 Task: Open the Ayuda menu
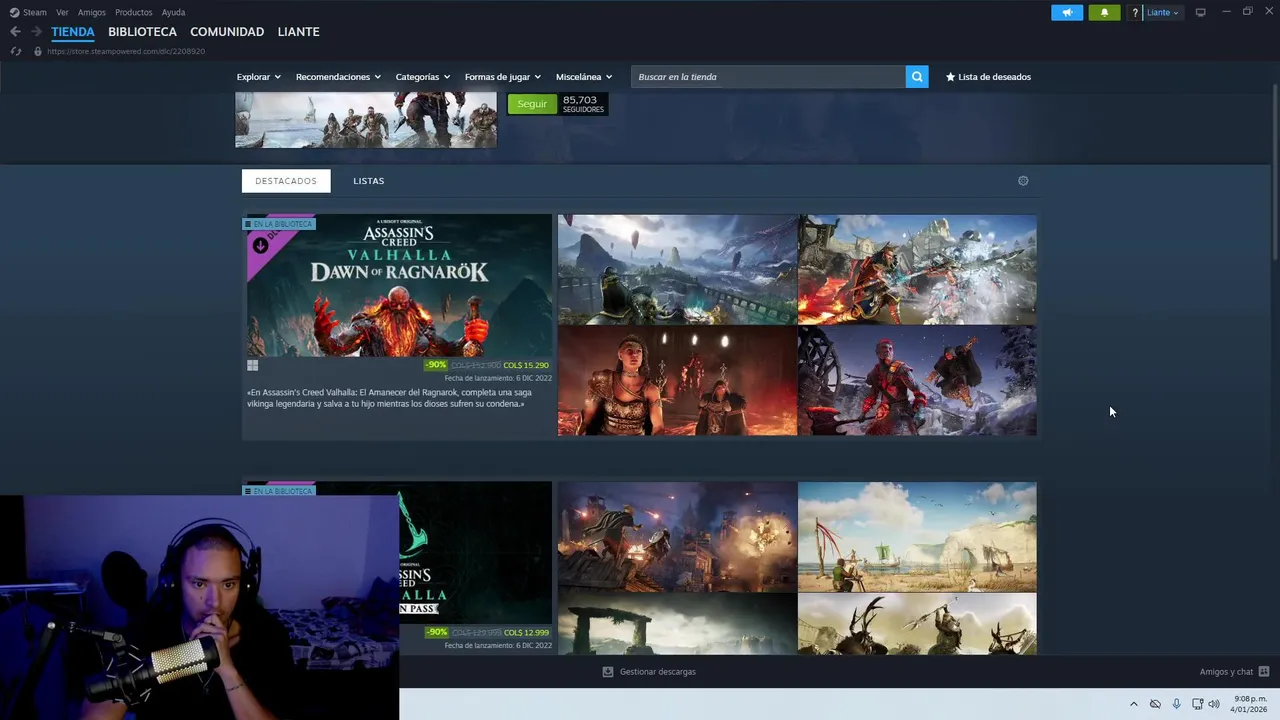[x=173, y=12]
